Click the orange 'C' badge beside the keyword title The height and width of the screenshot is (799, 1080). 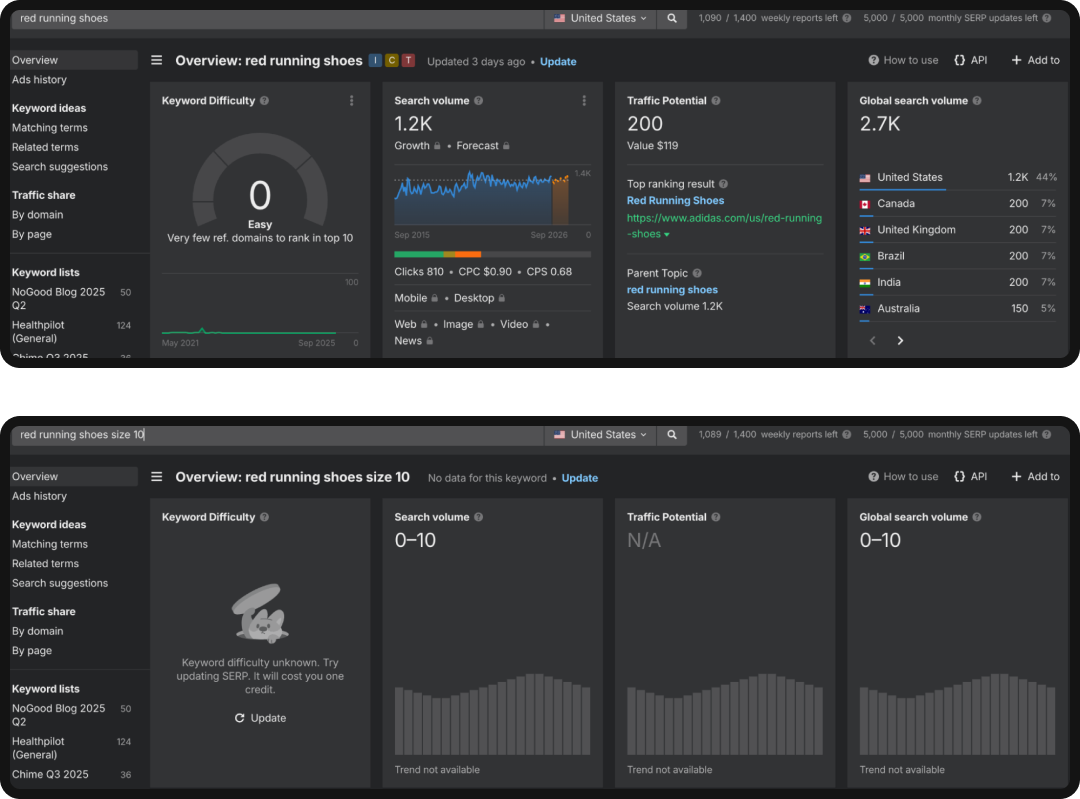pyautogui.click(x=392, y=61)
